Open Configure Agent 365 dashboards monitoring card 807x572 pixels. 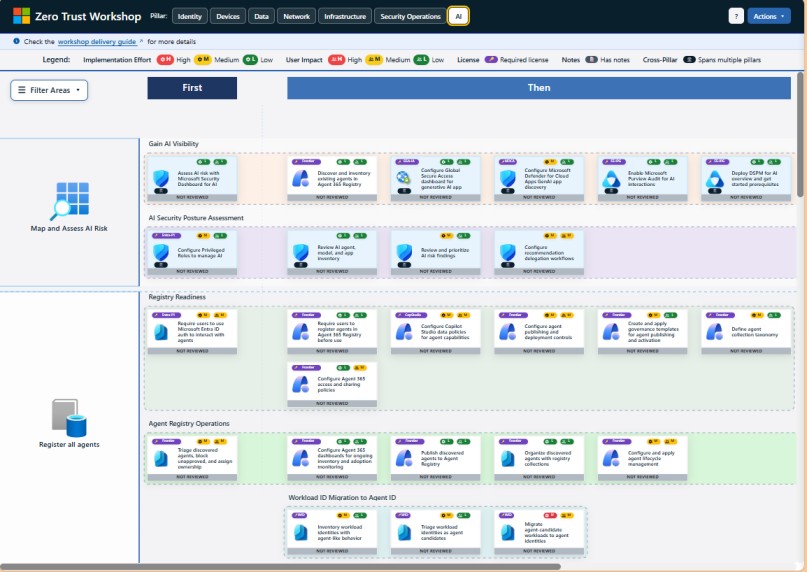click(332, 458)
